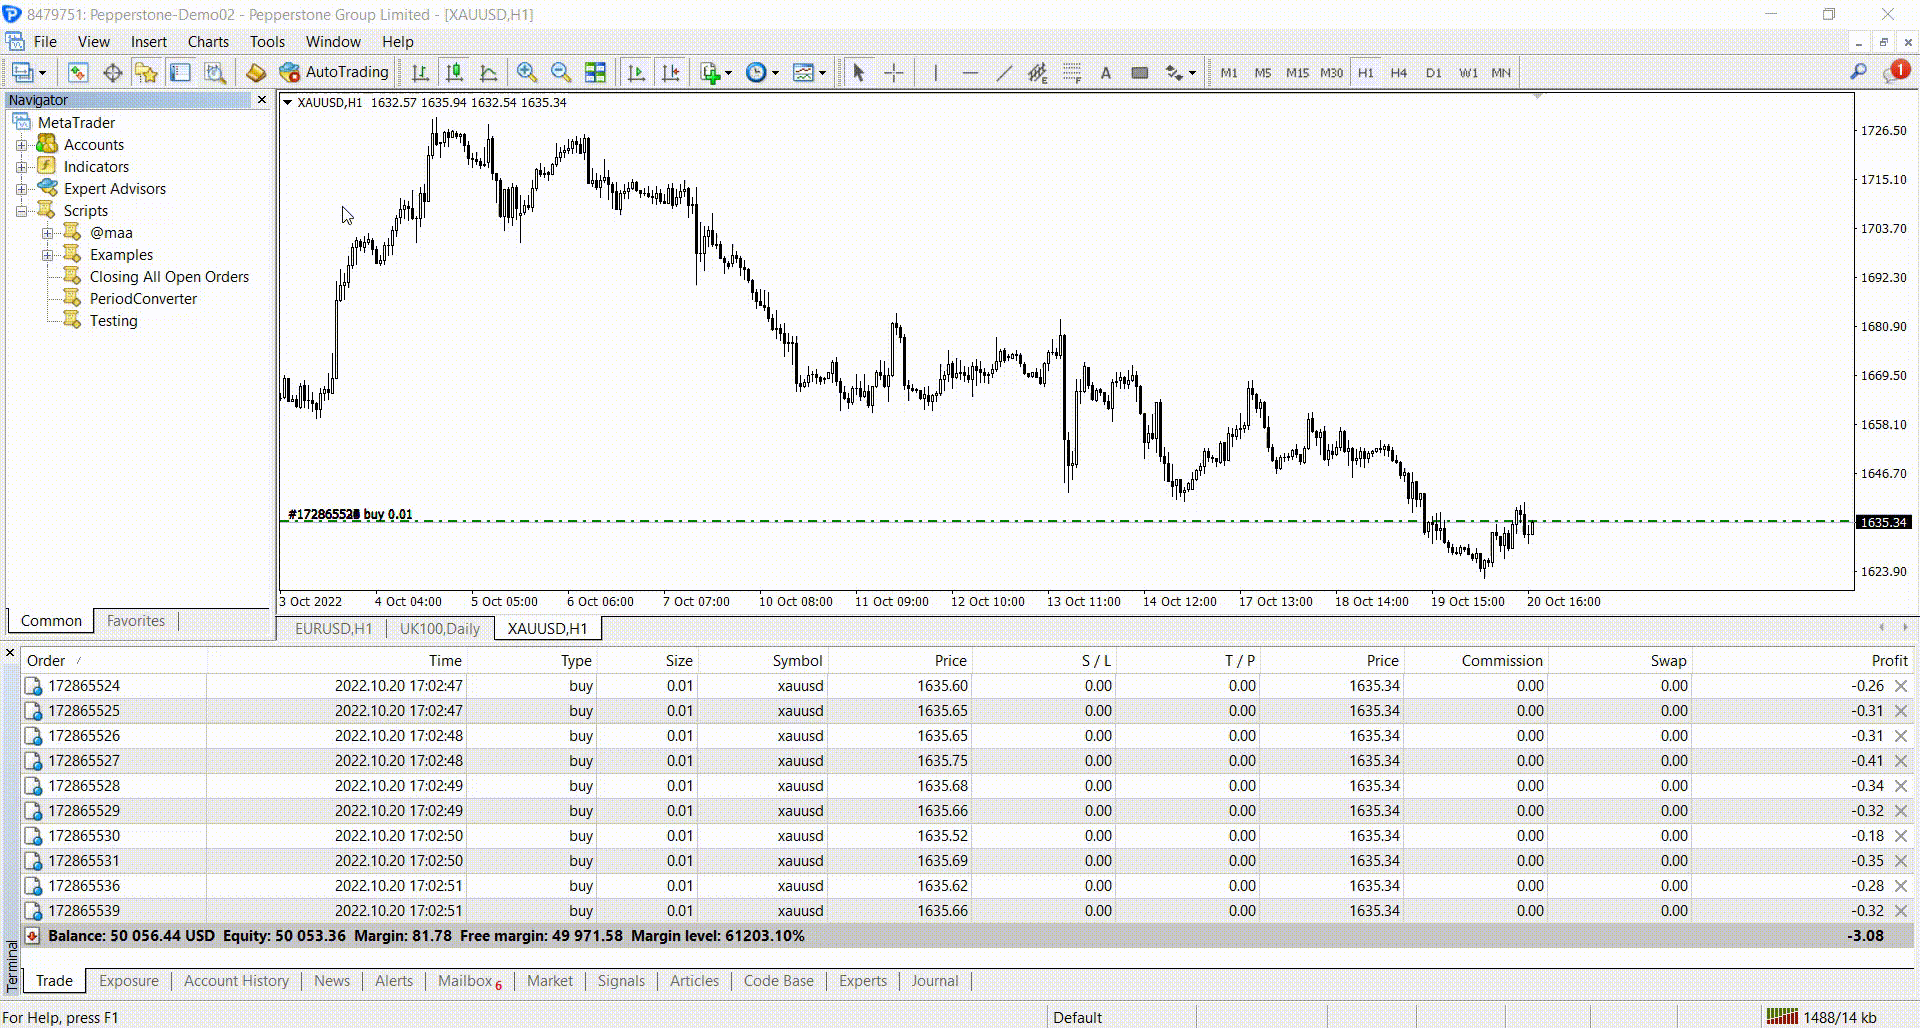The width and height of the screenshot is (1920, 1028).
Task: Click the current price marker 1635.34
Action: (x=1883, y=521)
